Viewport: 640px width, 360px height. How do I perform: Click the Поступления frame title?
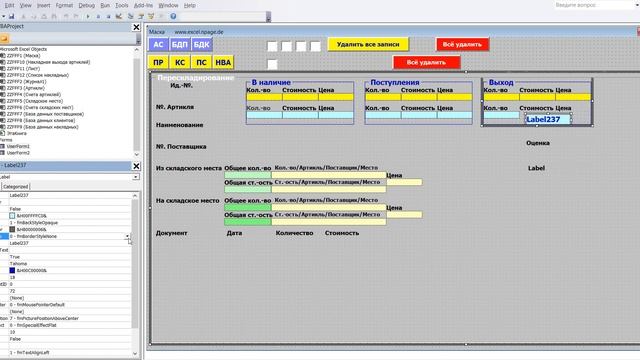(395, 82)
